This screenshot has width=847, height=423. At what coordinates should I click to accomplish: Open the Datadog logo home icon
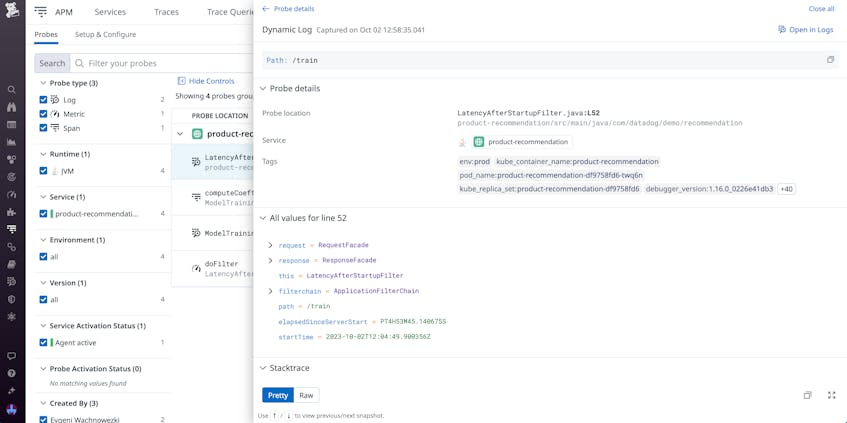tap(12, 9)
